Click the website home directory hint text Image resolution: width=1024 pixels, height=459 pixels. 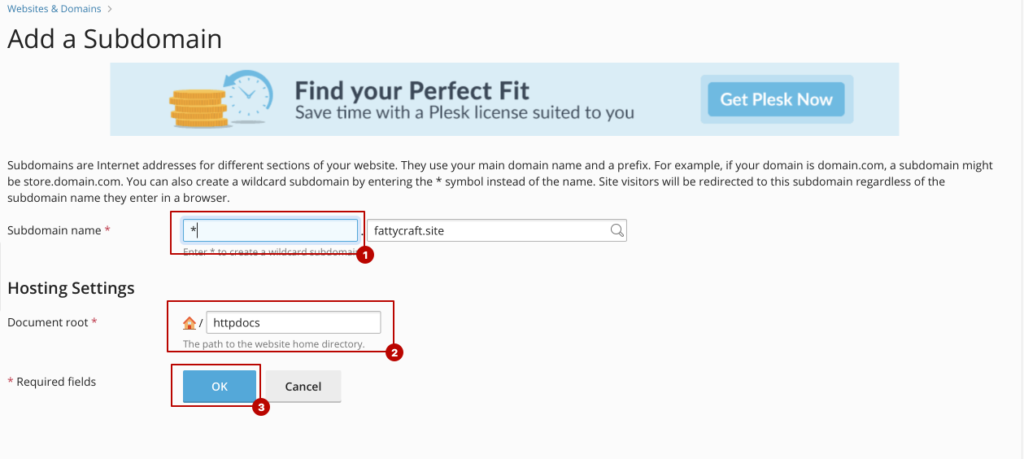click(274, 343)
